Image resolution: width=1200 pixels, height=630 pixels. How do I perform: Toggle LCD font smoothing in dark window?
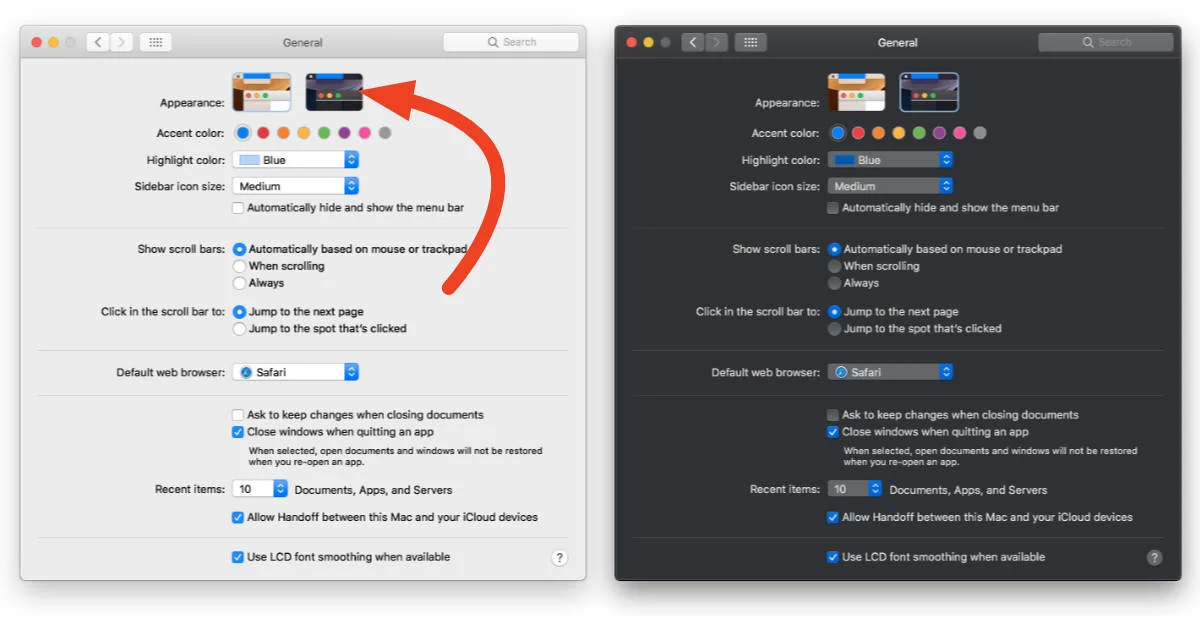(833, 557)
